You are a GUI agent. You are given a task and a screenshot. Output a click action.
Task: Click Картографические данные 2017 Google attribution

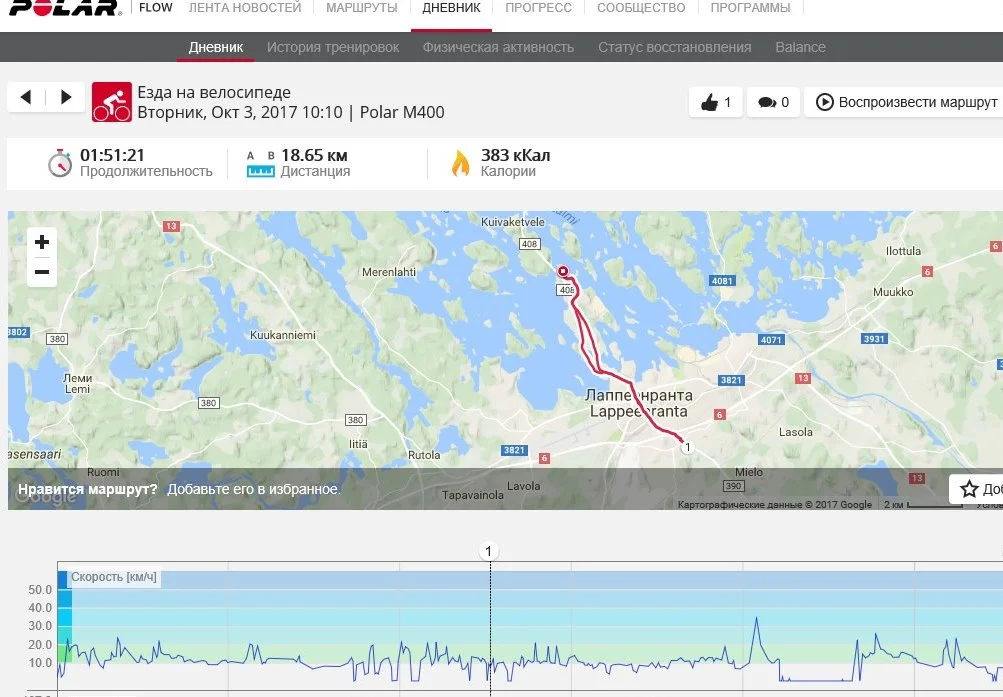(775, 505)
